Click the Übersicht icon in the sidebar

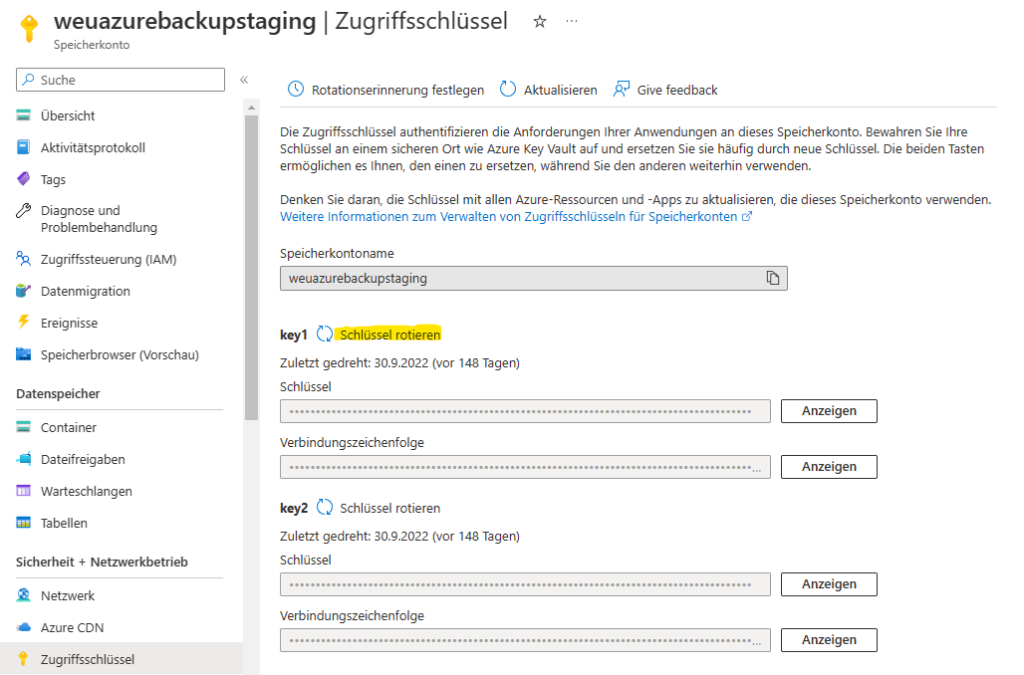click(x=24, y=116)
